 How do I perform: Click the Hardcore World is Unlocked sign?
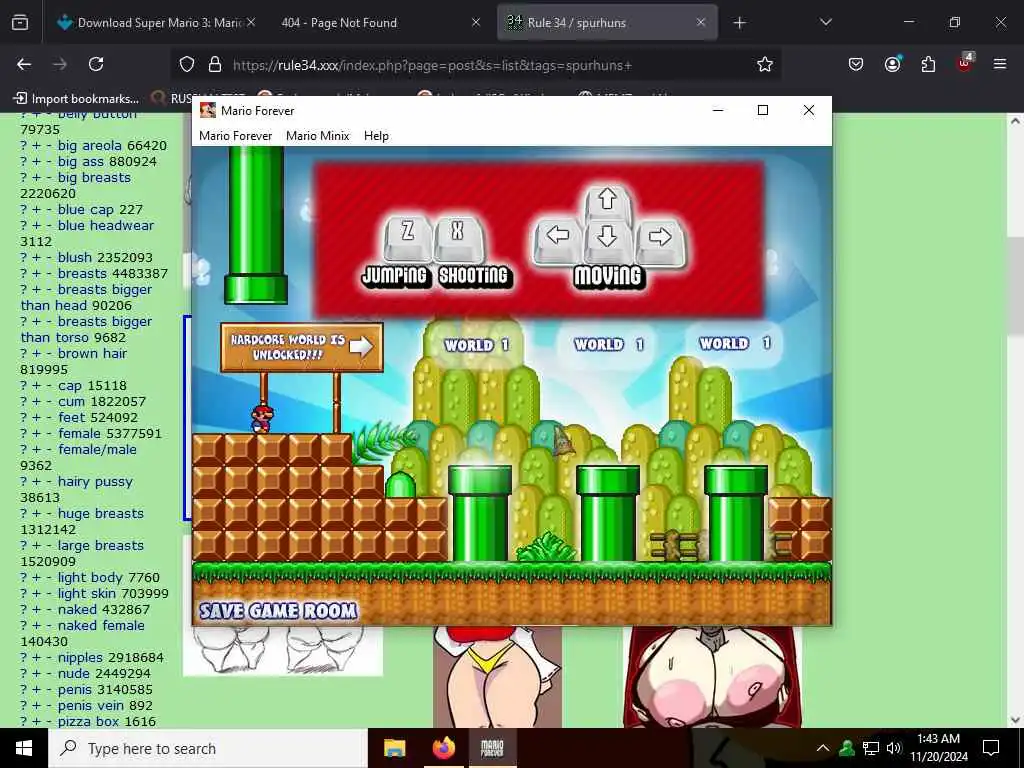302,347
